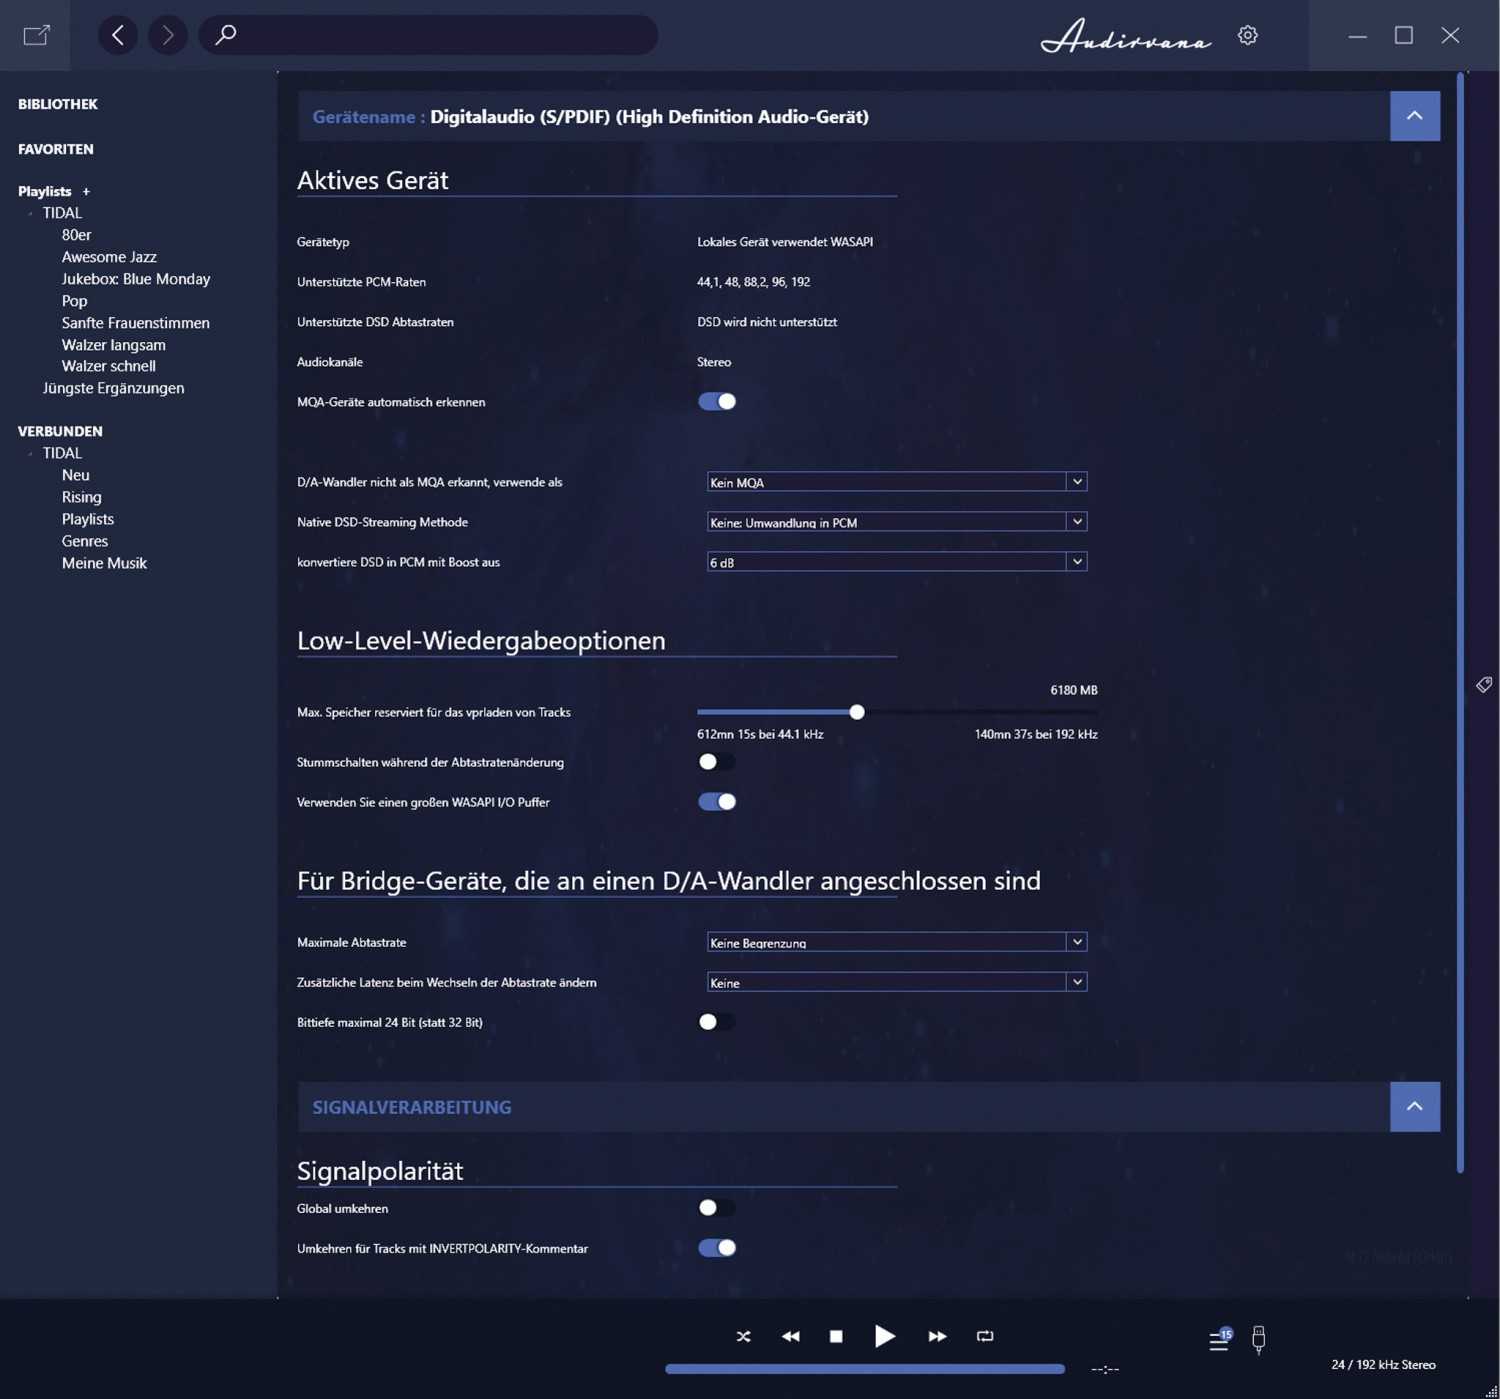Click the playback progress bar
The width and height of the screenshot is (1500, 1399).
coord(865,1369)
